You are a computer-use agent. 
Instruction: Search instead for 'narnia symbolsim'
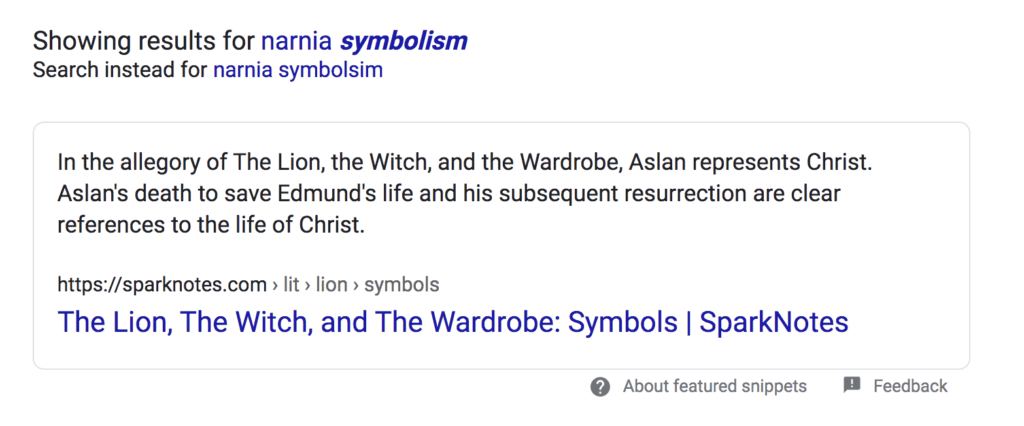297,71
